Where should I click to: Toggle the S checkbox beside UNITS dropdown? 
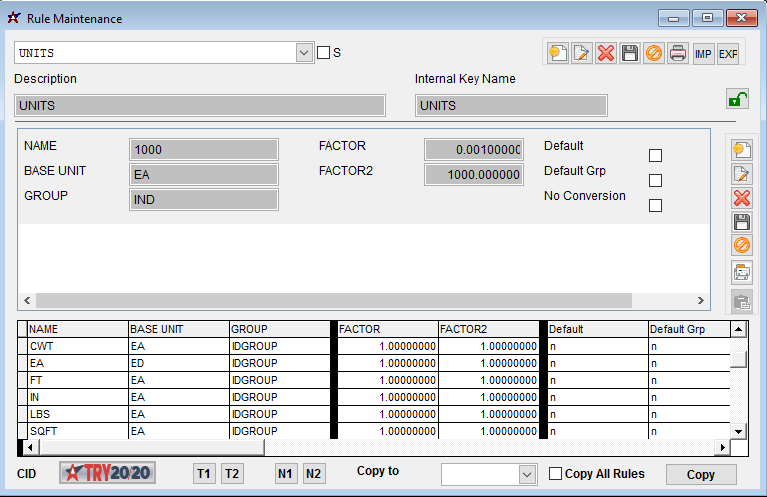click(323, 53)
